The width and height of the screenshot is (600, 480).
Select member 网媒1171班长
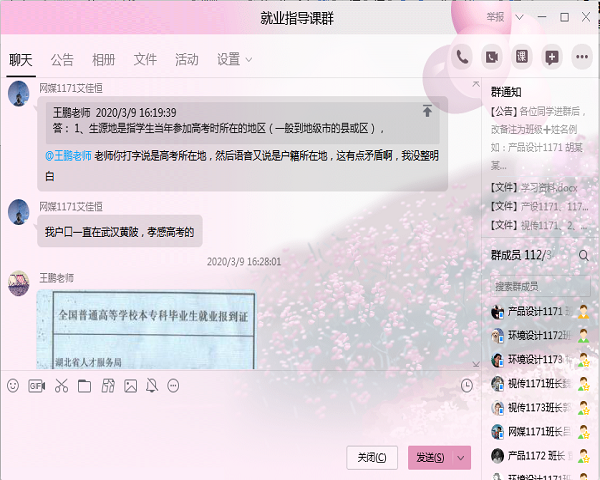(540, 432)
